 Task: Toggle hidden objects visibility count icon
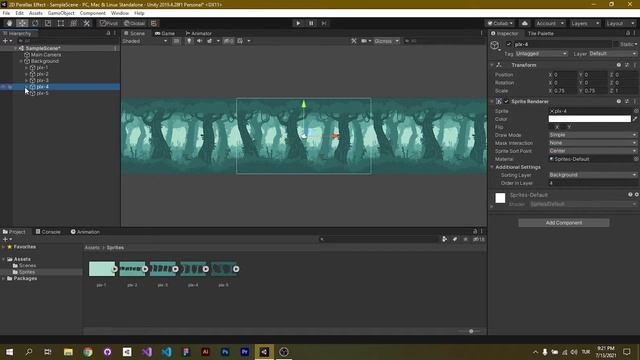click(229, 41)
